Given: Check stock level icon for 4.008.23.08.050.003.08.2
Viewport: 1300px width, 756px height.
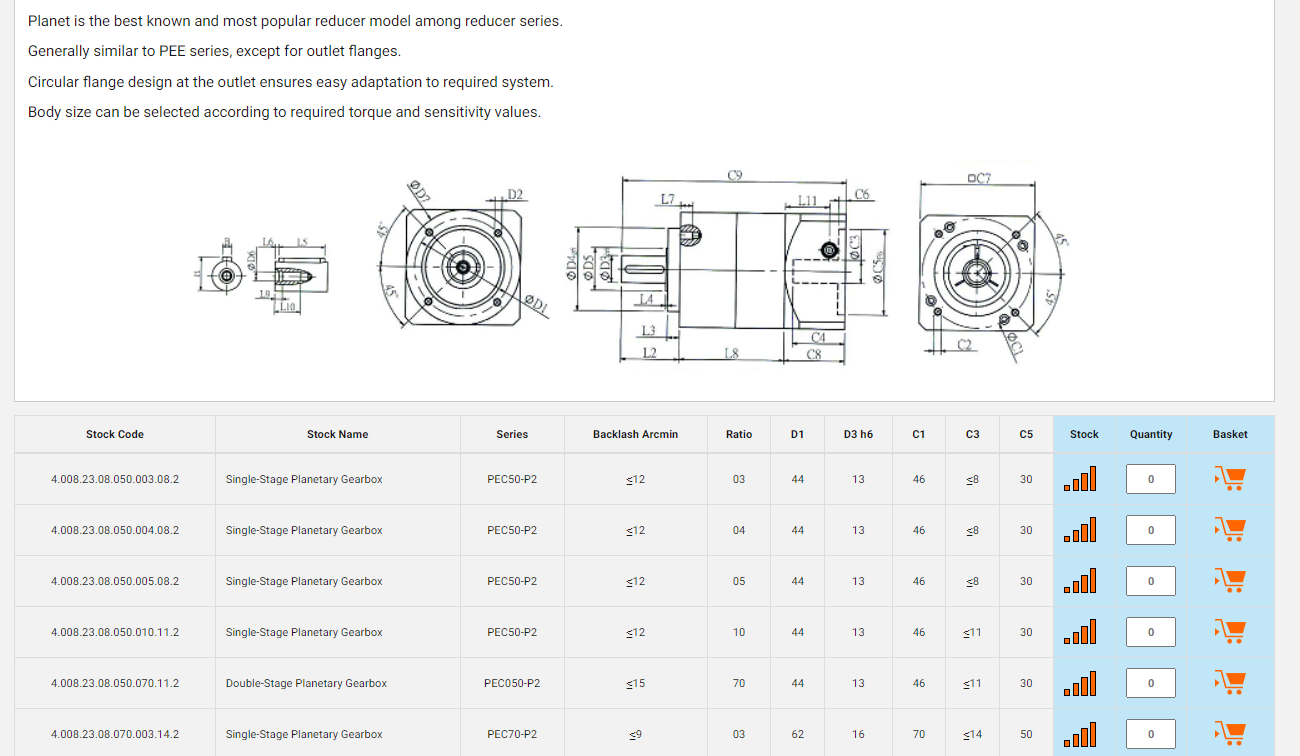Looking at the screenshot, I should [1080, 479].
